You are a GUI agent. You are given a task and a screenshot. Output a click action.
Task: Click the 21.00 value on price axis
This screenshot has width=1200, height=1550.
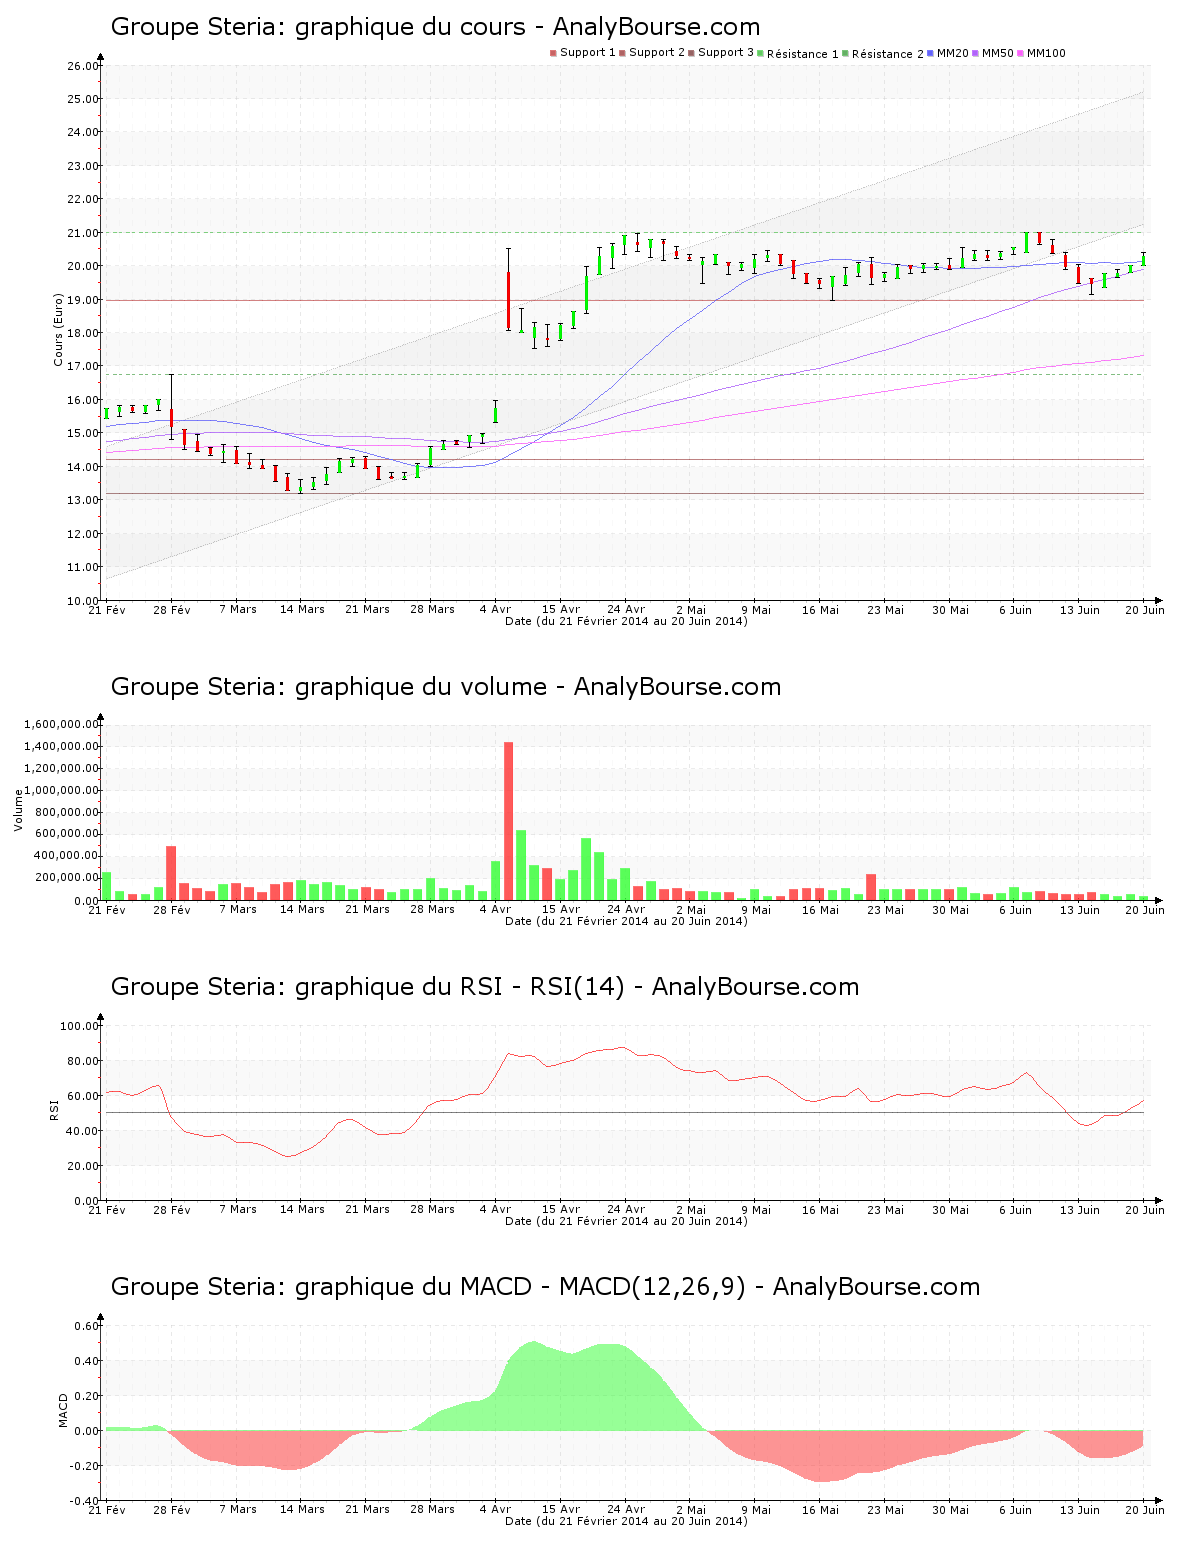pos(82,233)
